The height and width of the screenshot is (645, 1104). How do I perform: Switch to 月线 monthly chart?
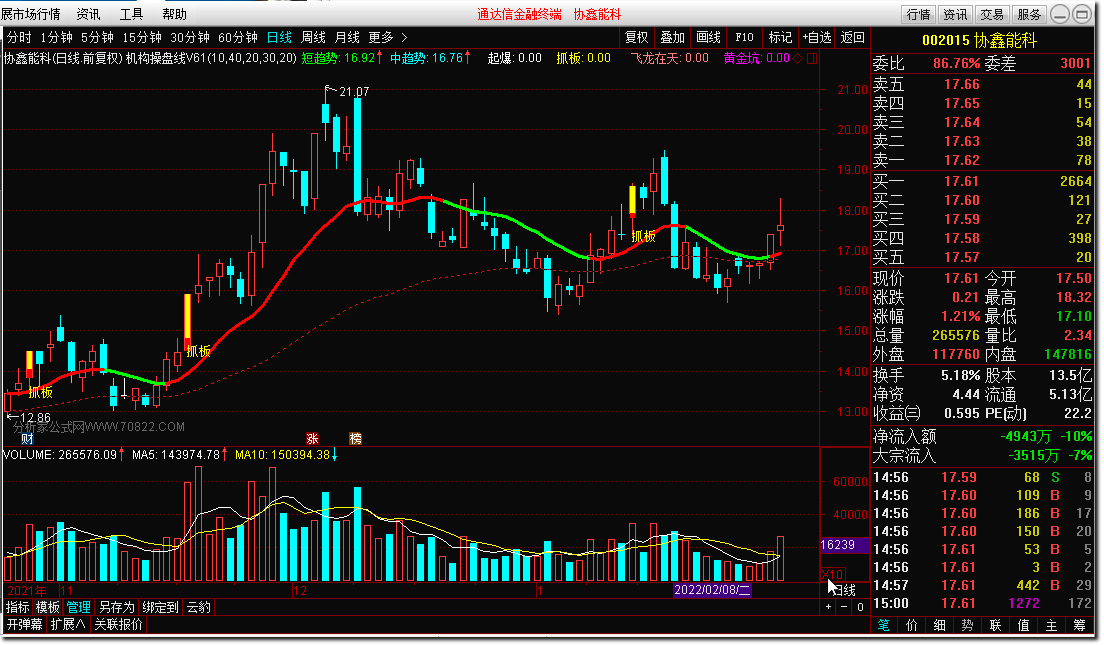pyautogui.click(x=347, y=37)
